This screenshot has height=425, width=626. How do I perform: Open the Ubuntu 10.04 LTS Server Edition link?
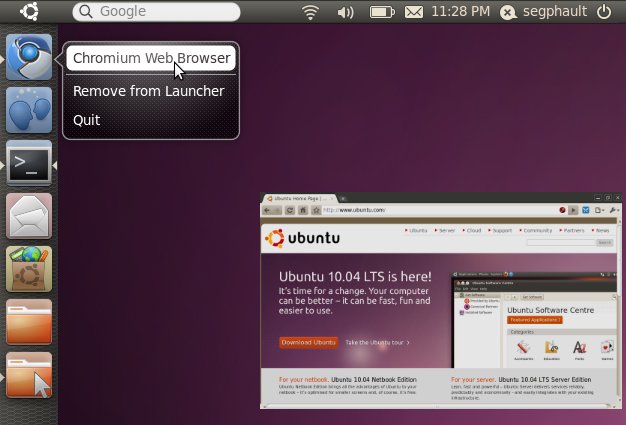pyautogui.click(x=545, y=380)
